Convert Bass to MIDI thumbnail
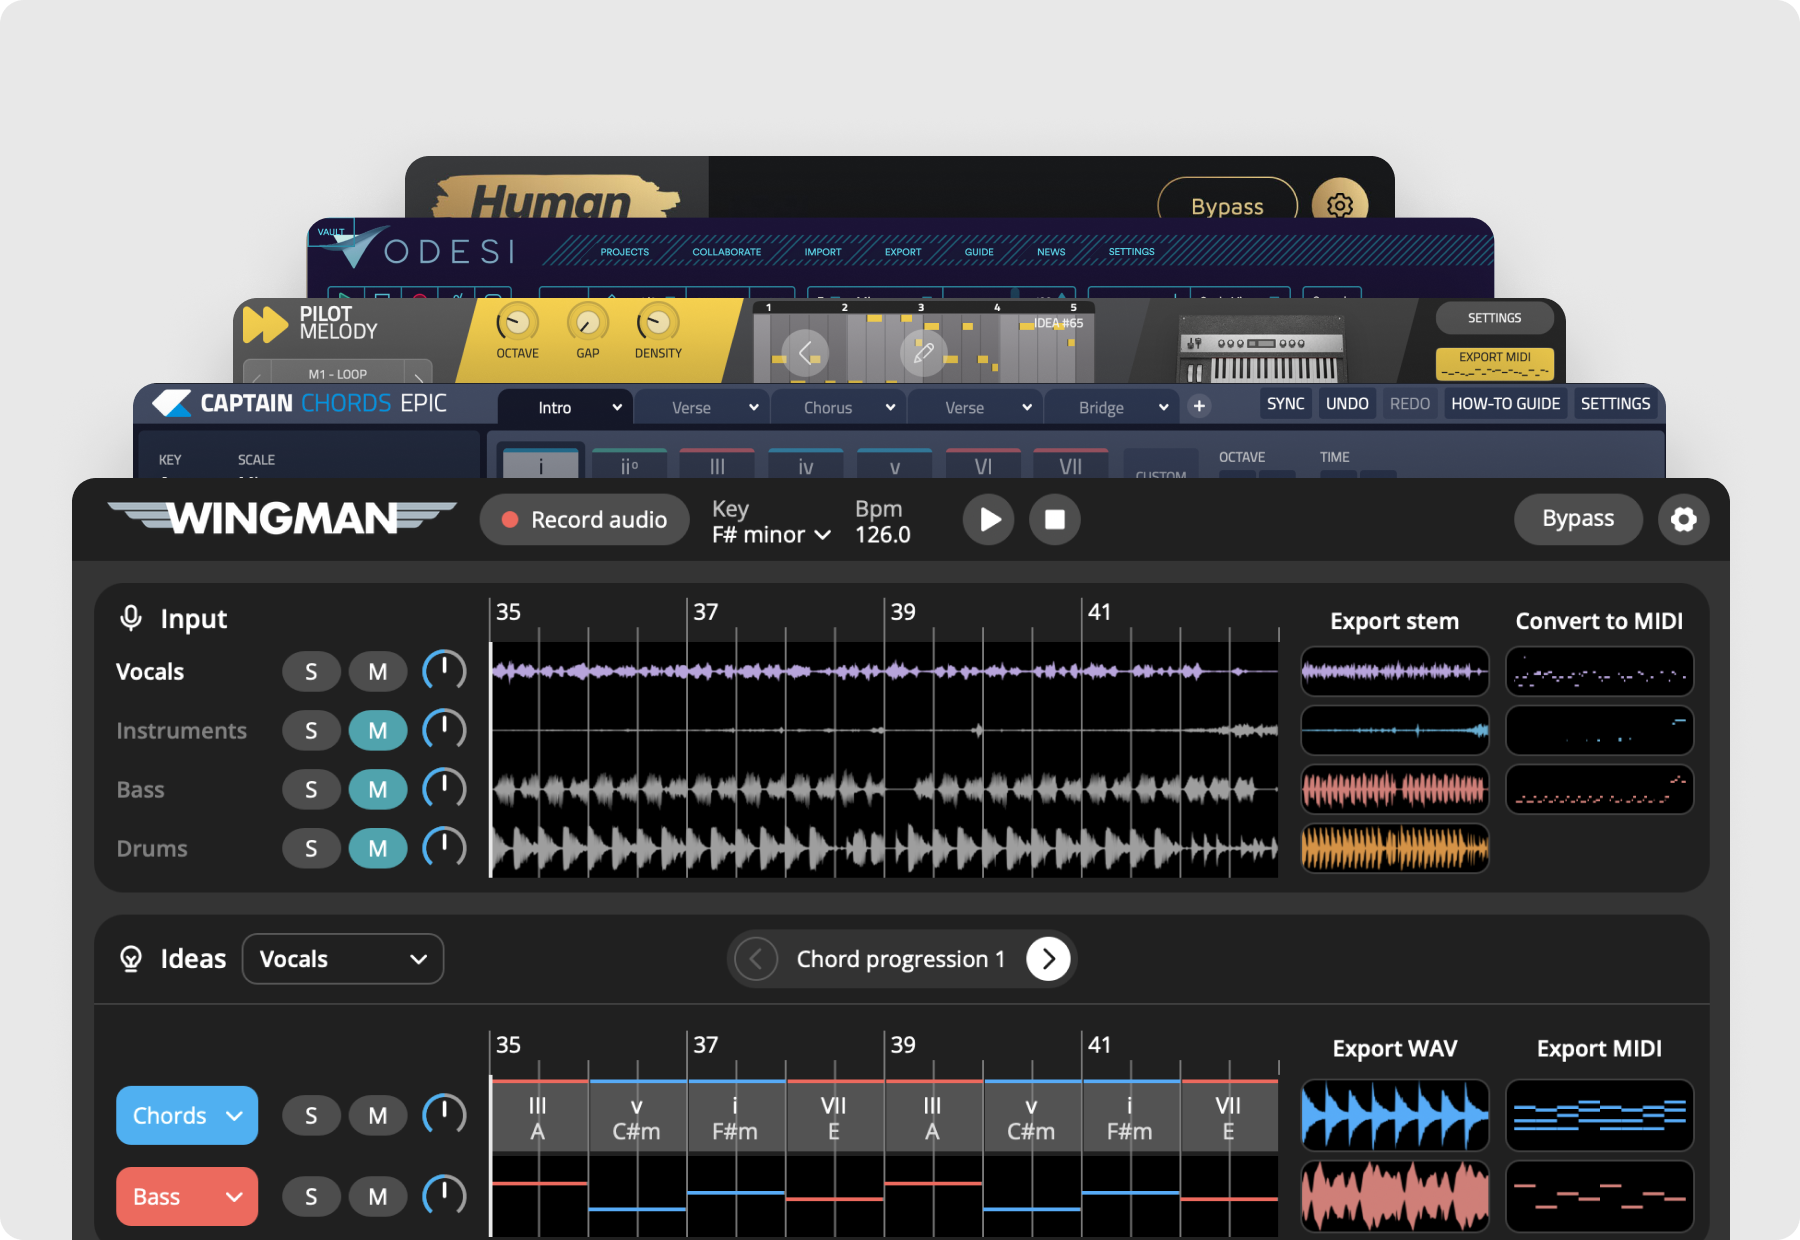Image resolution: width=1800 pixels, height=1240 pixels. (x=1599, y=789)
